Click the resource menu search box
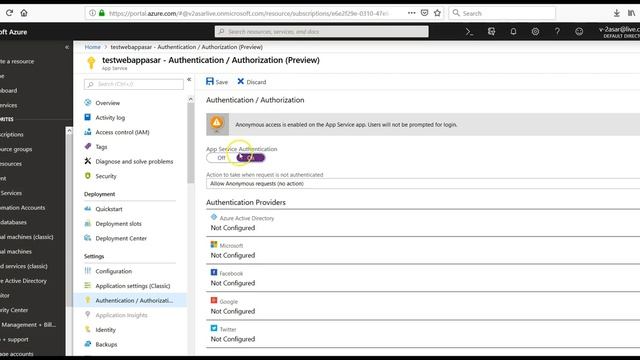The height and width of the screenshot is (360, 640). click(134, 84)
